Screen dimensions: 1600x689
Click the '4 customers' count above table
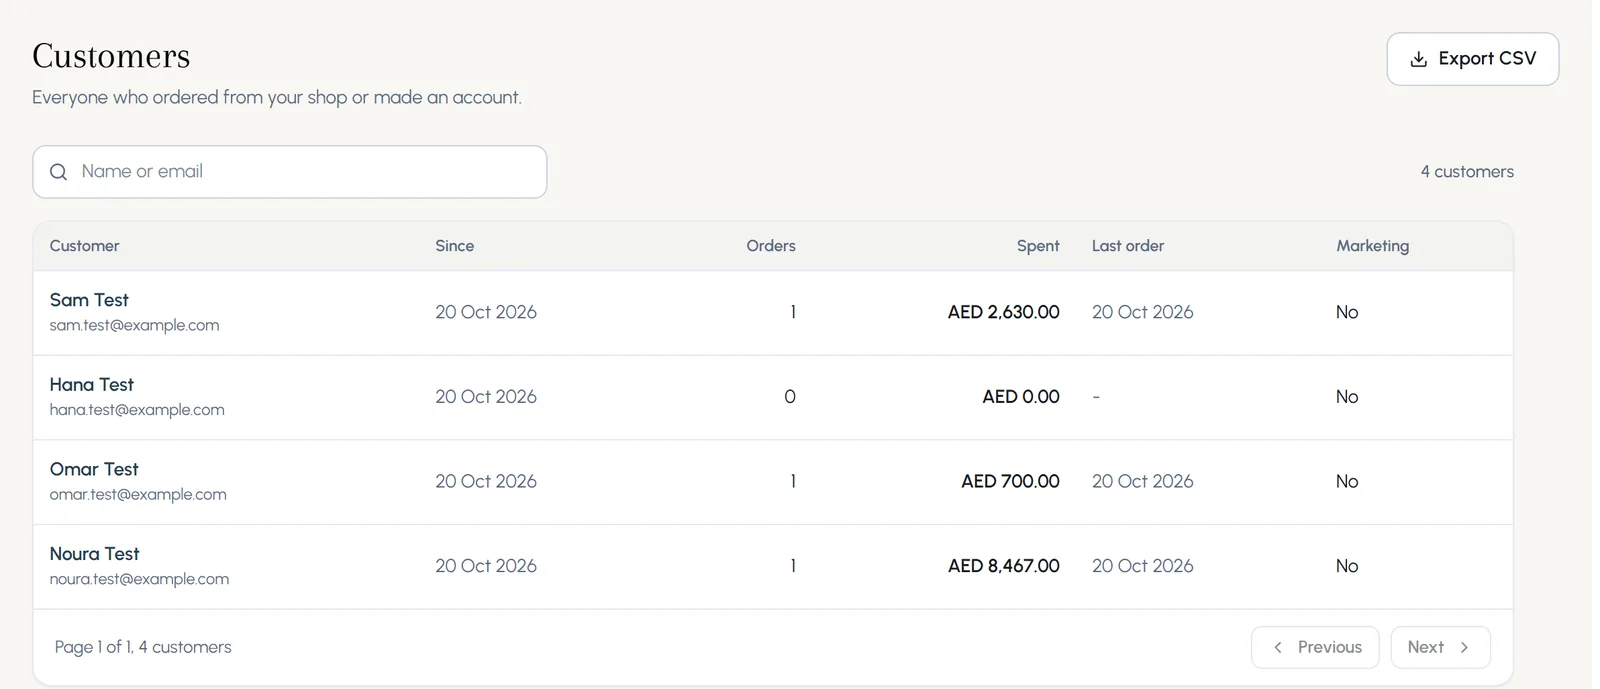[x=1467, y=172]
